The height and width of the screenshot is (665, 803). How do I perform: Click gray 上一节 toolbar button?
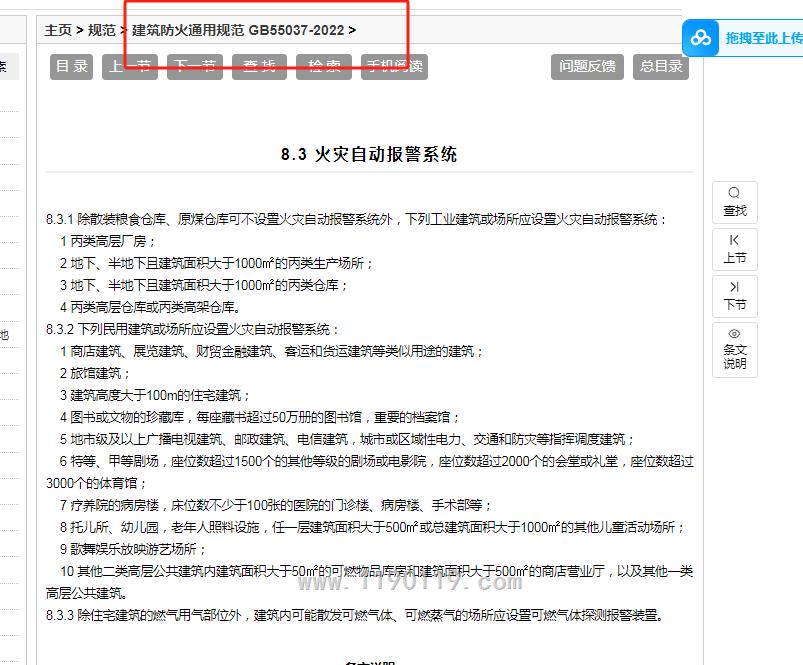[x=131, y=66]
